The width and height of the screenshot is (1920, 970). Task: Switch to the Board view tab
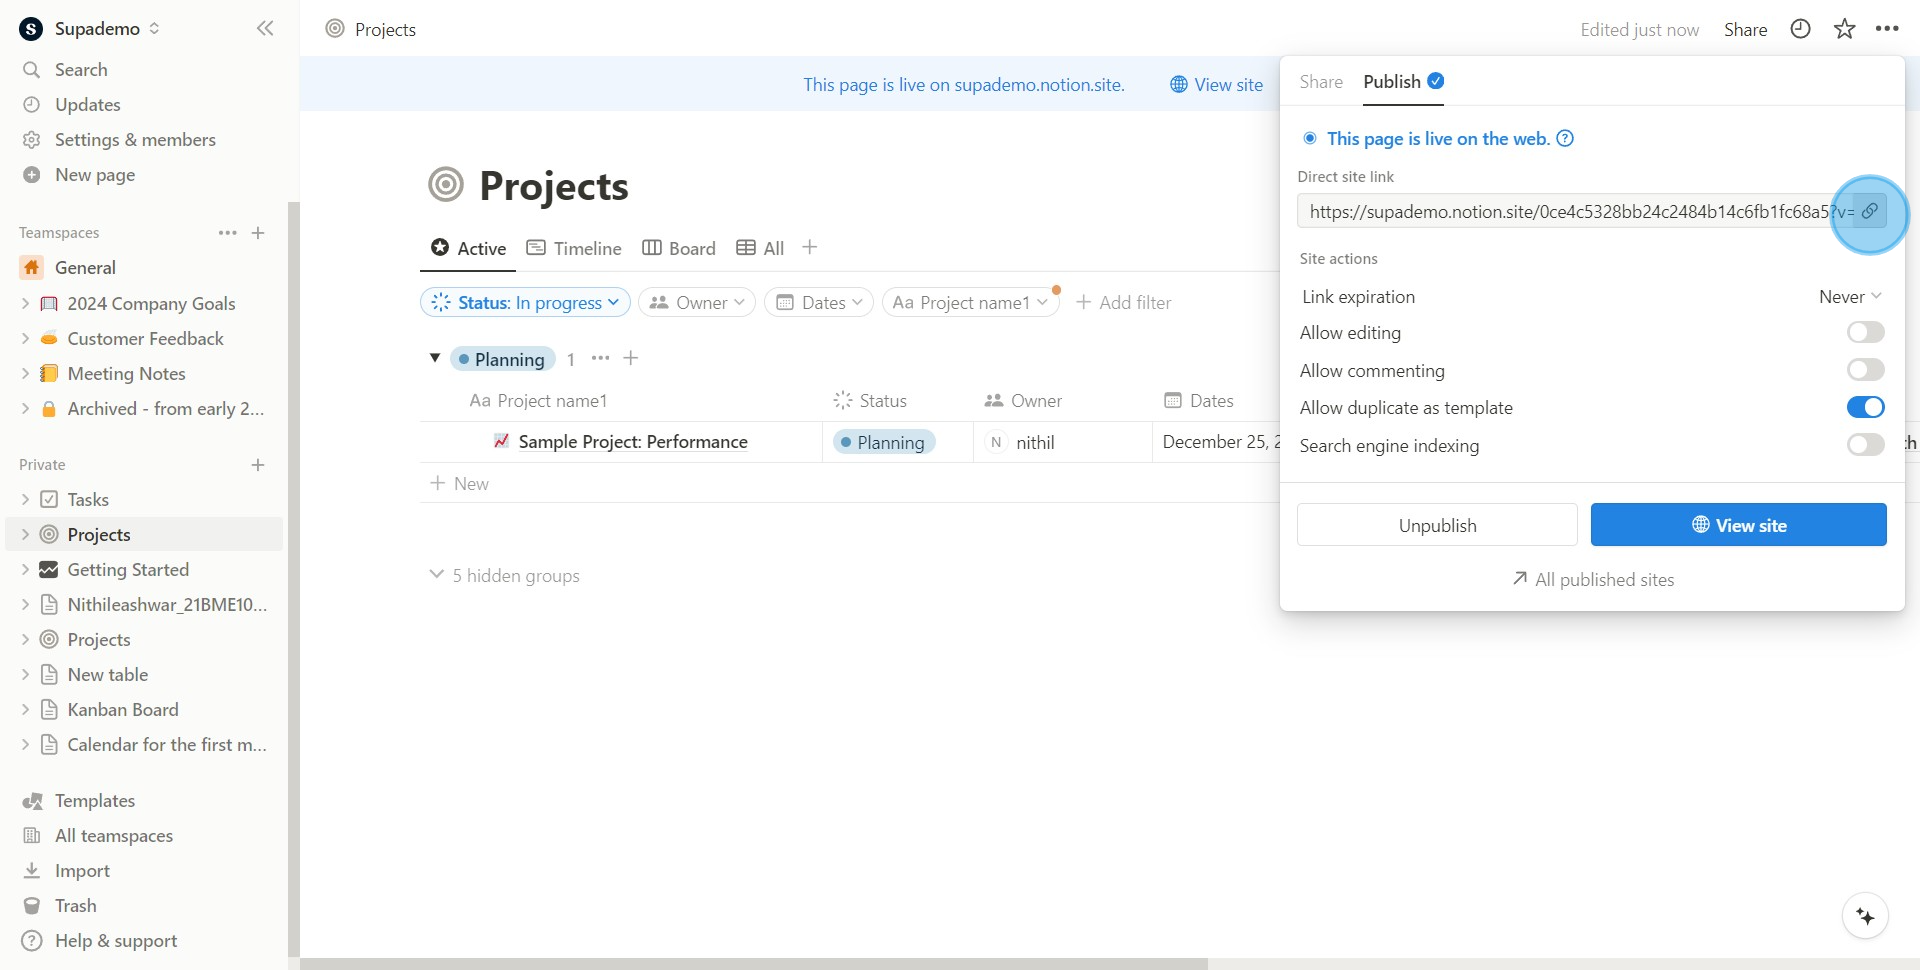pyautogui.click(x=679, y=248)
